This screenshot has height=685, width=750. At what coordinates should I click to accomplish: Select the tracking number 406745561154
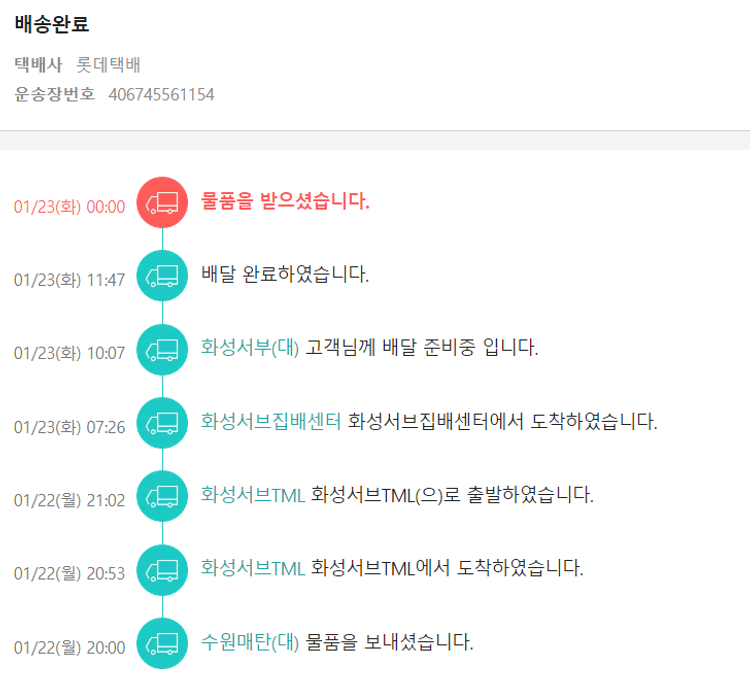(161, 95)
